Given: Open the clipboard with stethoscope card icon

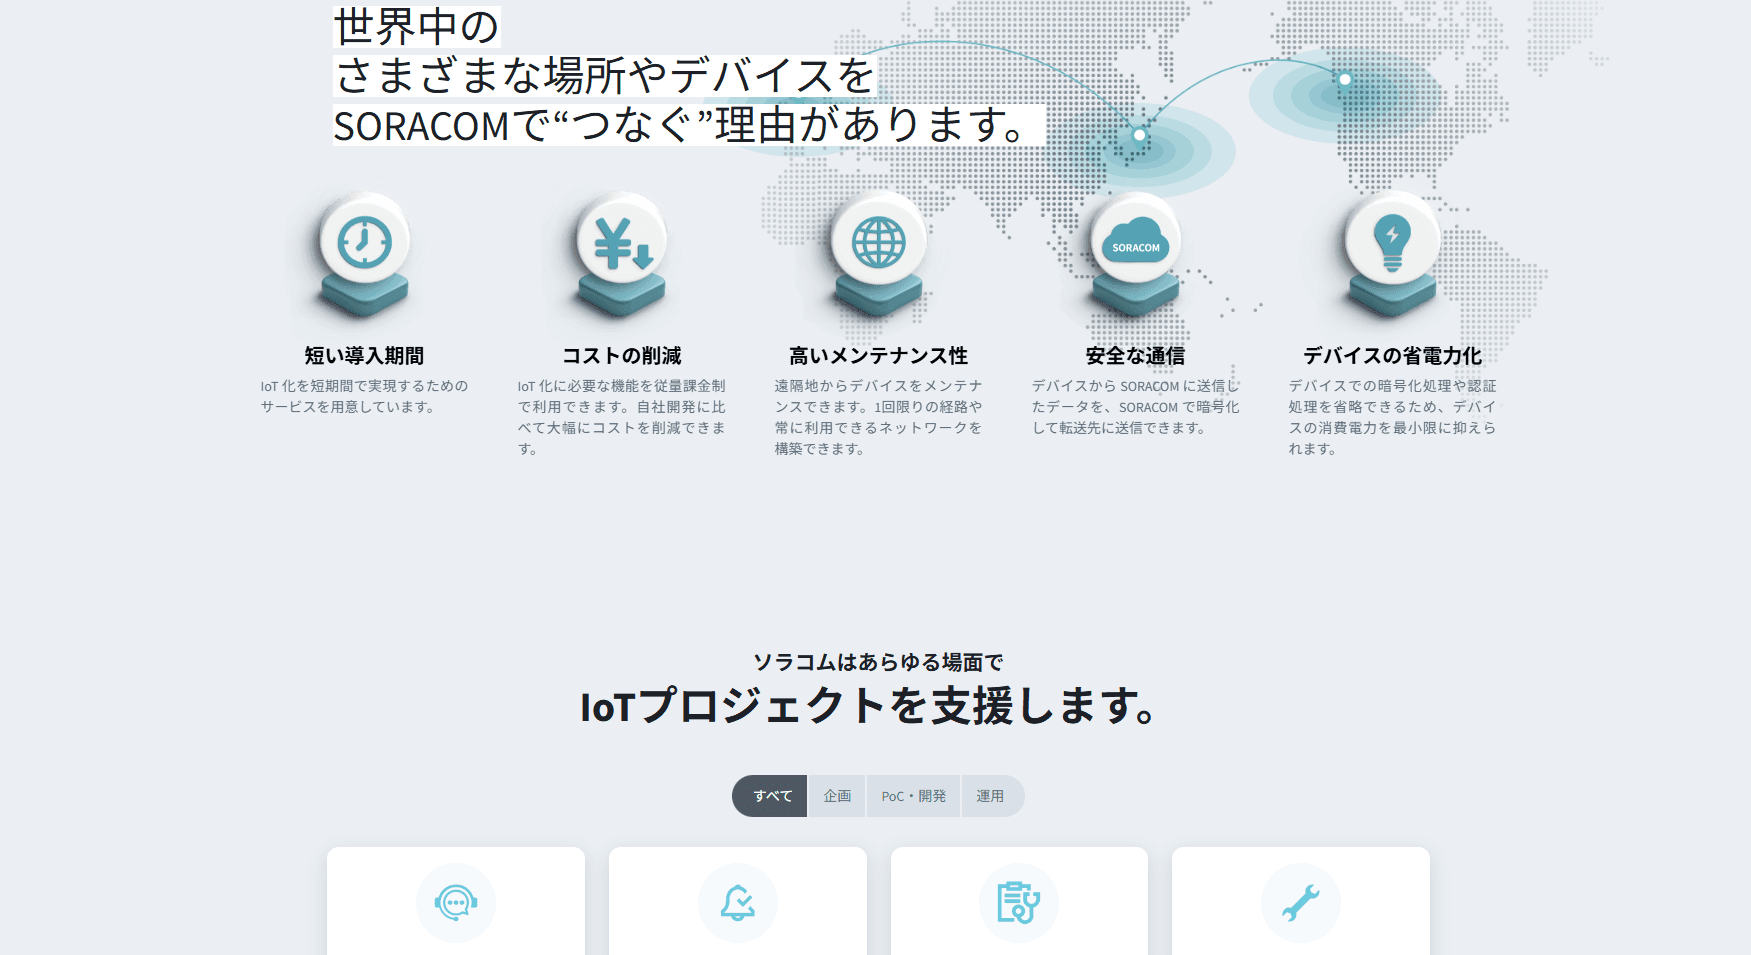Looking at the screenshot, I should point(1019,903).
